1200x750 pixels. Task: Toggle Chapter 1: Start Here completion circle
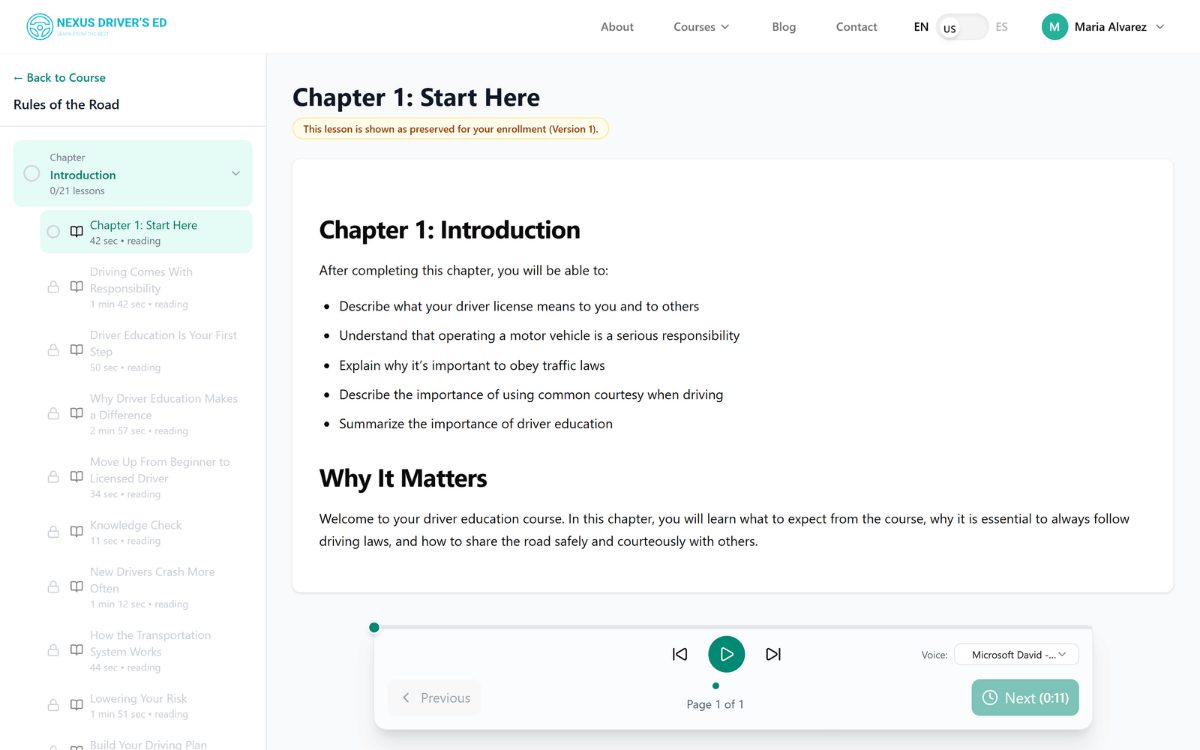tap(54, 232)
